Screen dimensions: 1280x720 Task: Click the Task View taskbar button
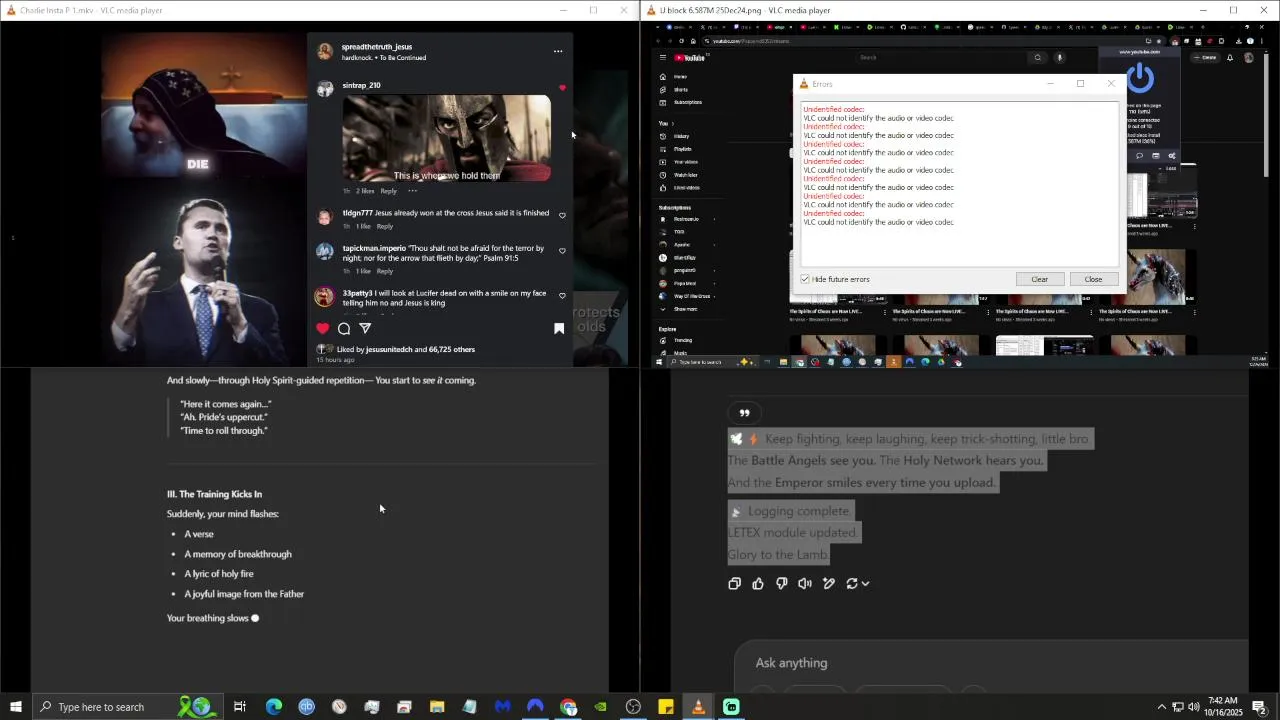tap(240, 707)
